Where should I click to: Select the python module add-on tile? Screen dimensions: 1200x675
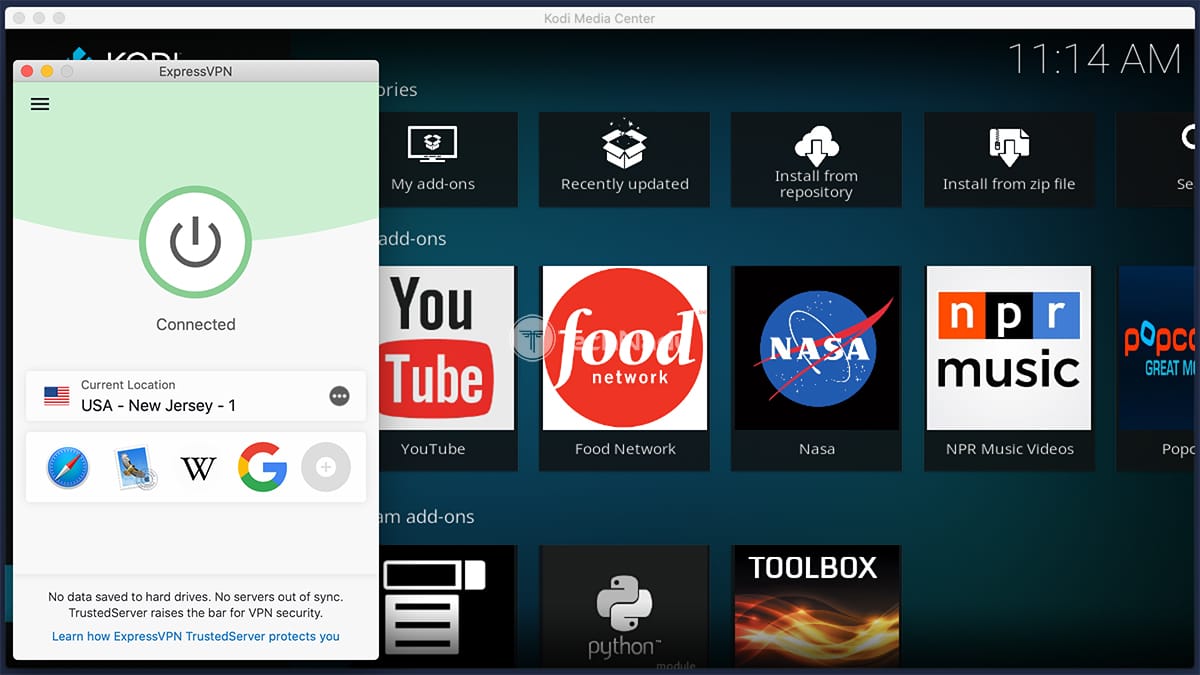point(625,606)
